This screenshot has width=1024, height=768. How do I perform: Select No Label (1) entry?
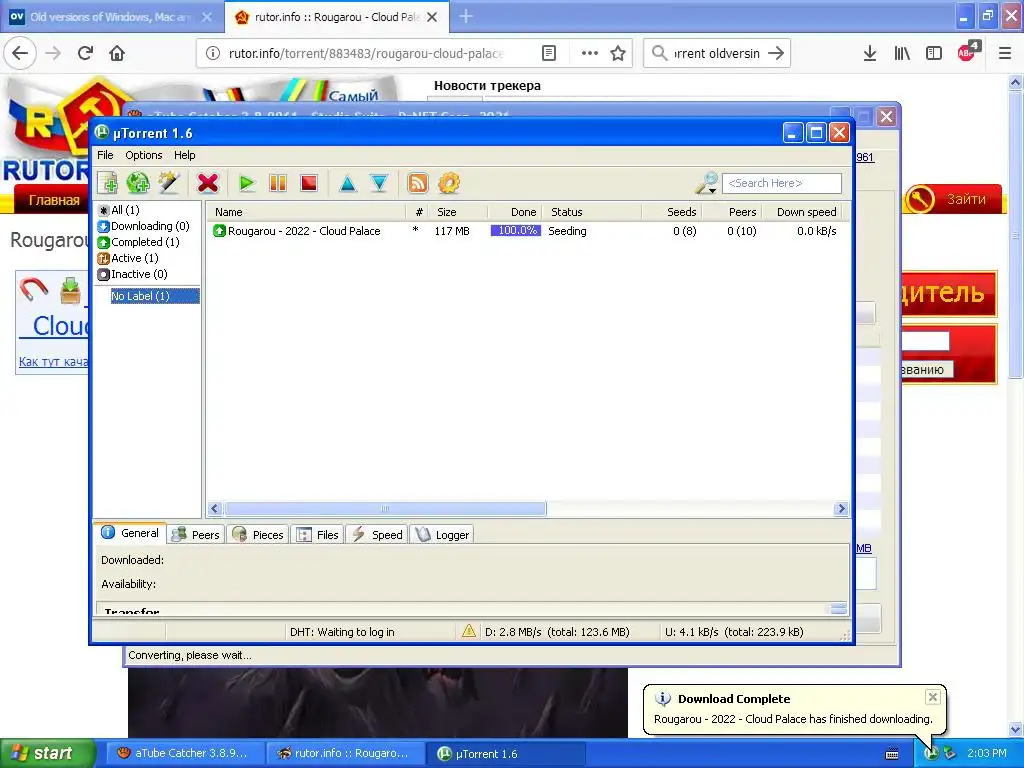coord(154,296)
